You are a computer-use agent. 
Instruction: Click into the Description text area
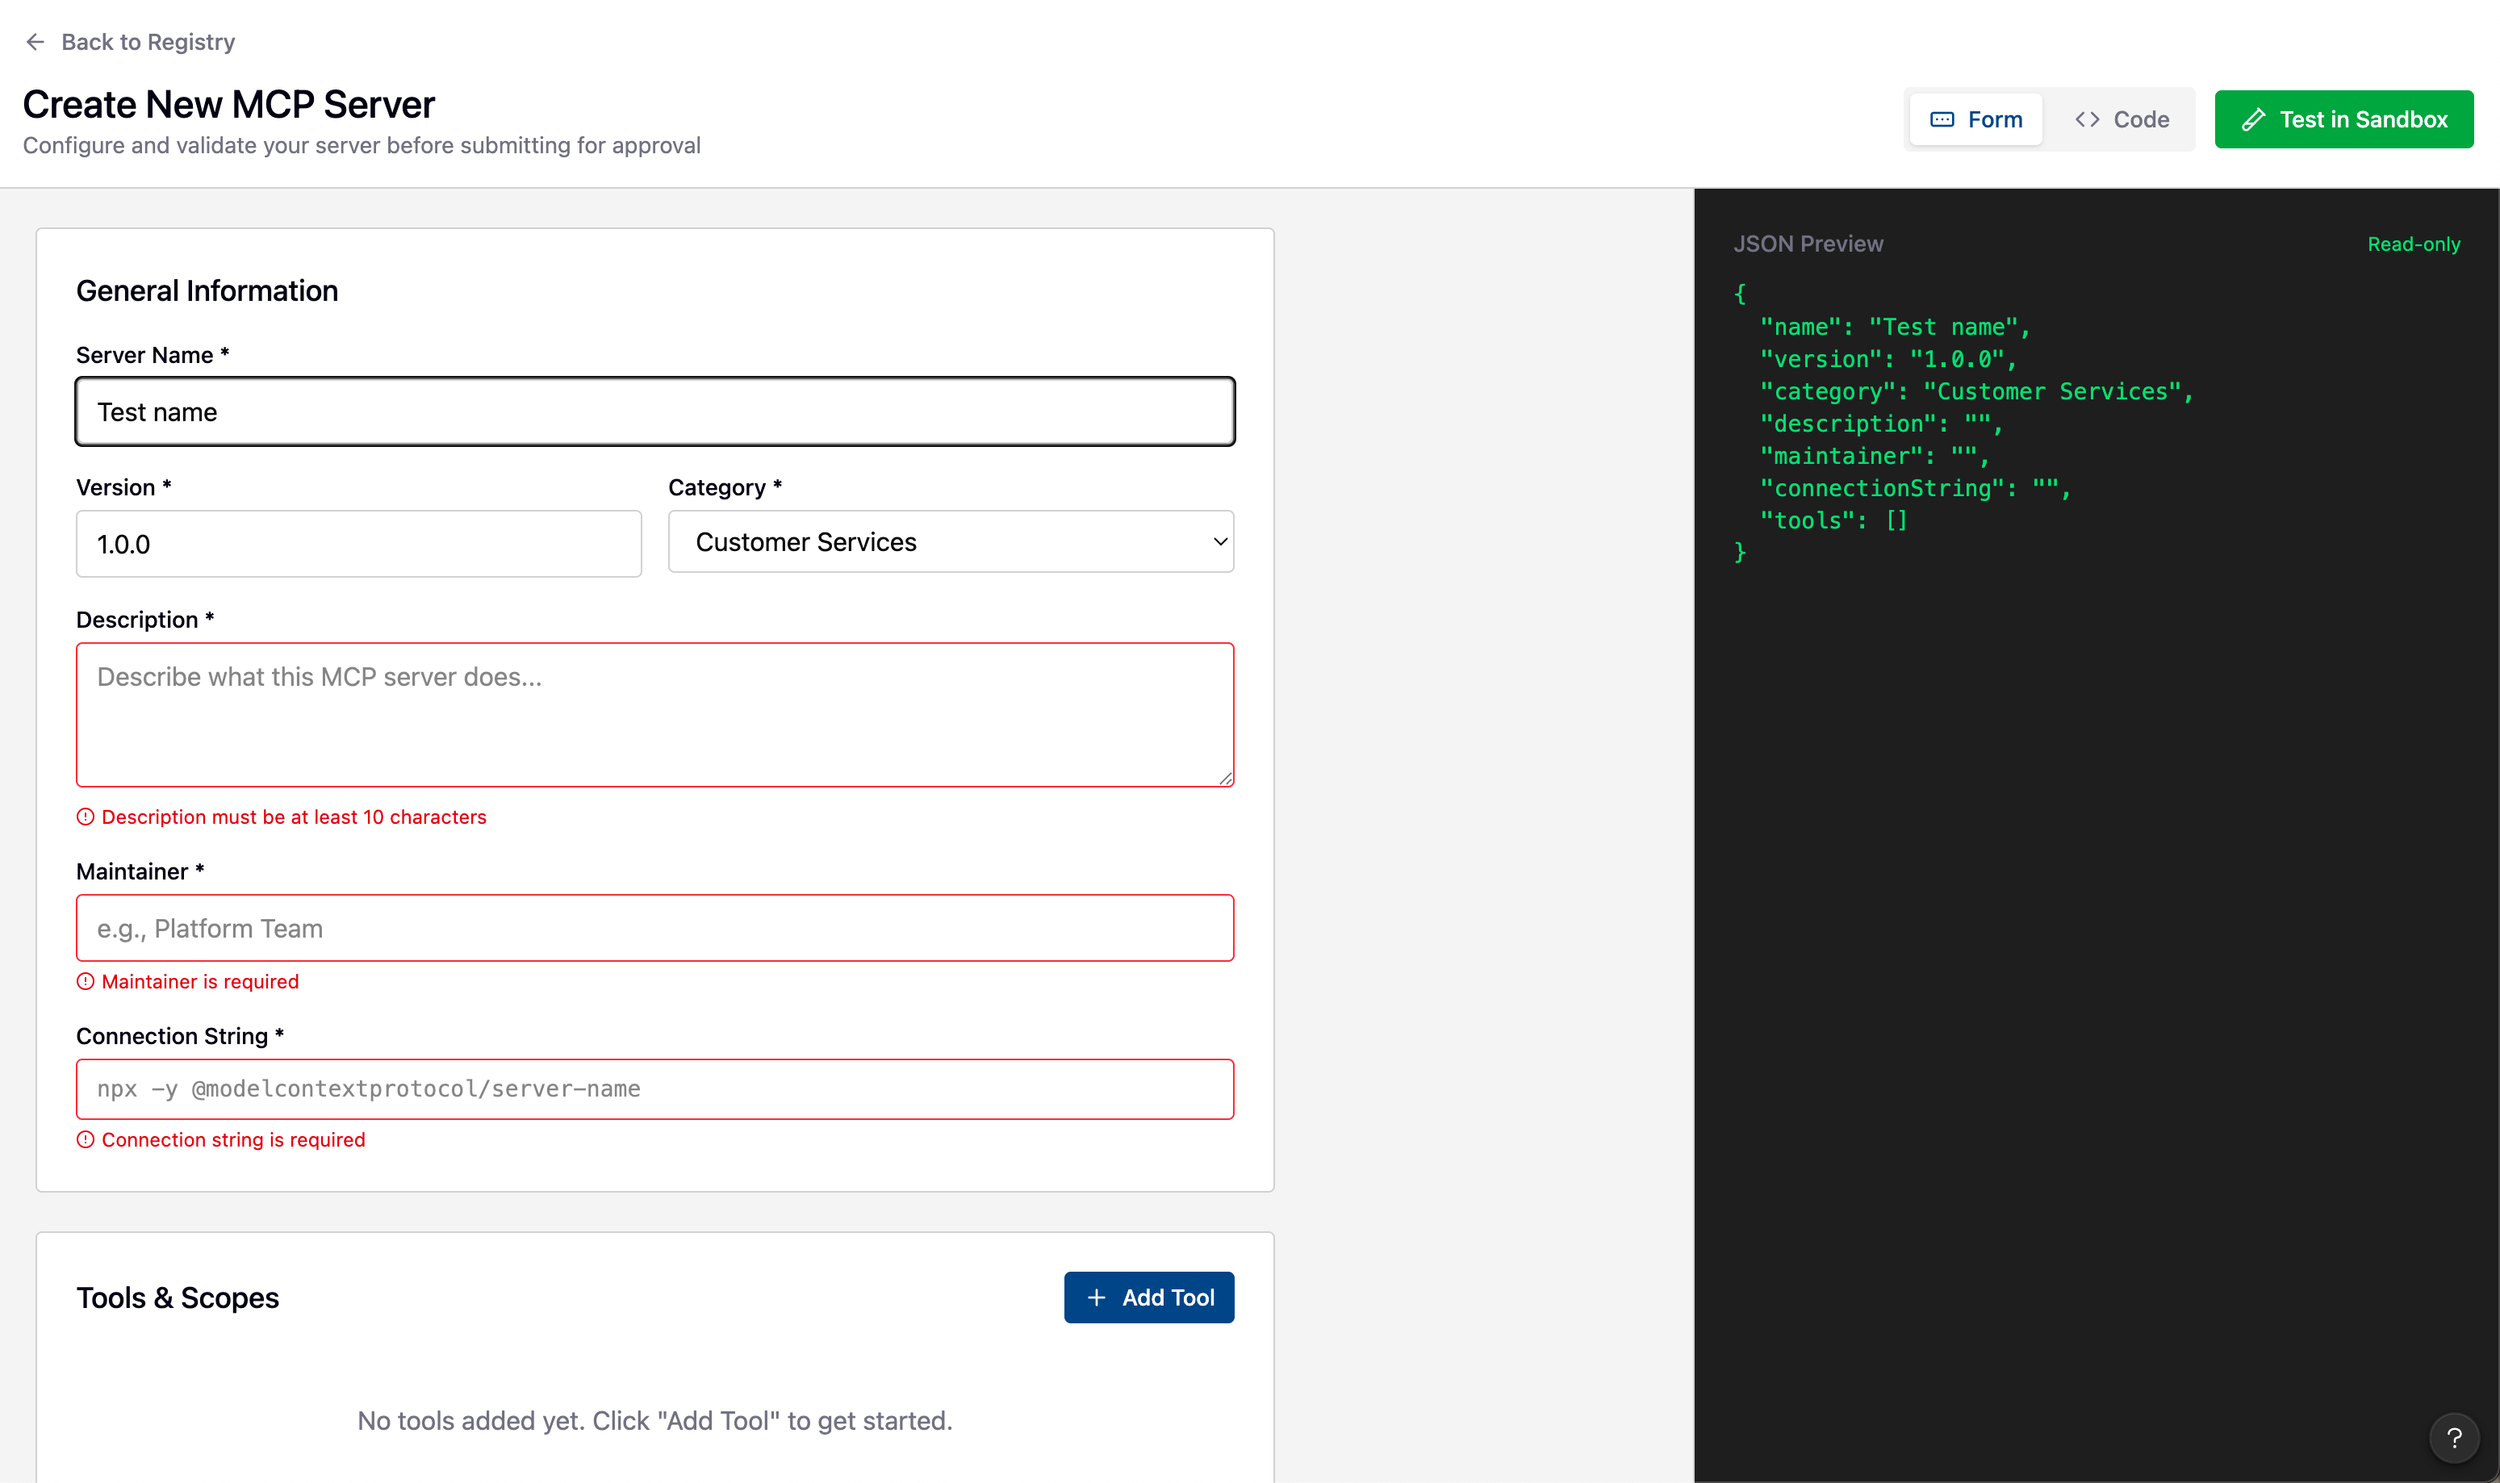(x=655, y=715)
